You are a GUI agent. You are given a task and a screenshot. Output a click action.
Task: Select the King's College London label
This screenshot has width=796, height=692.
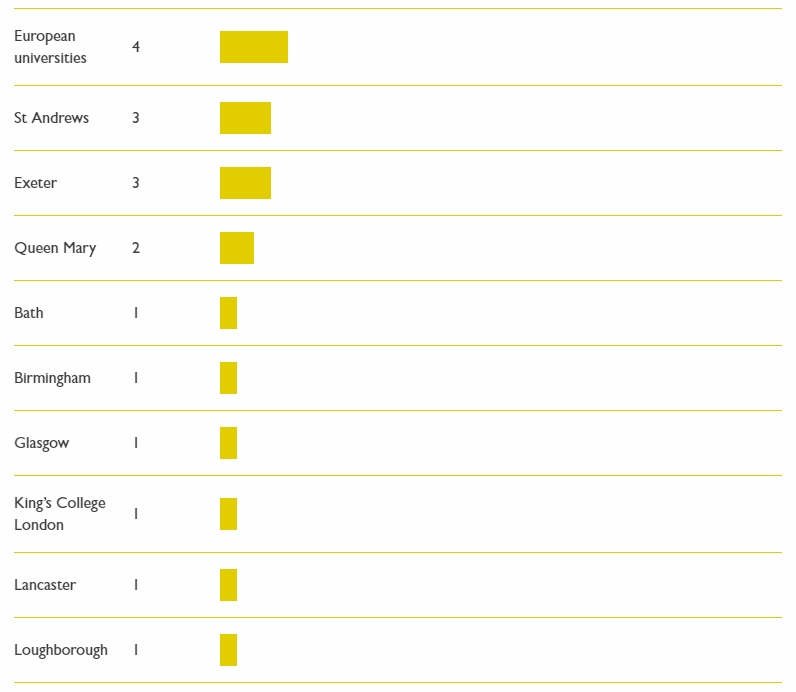click(x=60, y=514)
